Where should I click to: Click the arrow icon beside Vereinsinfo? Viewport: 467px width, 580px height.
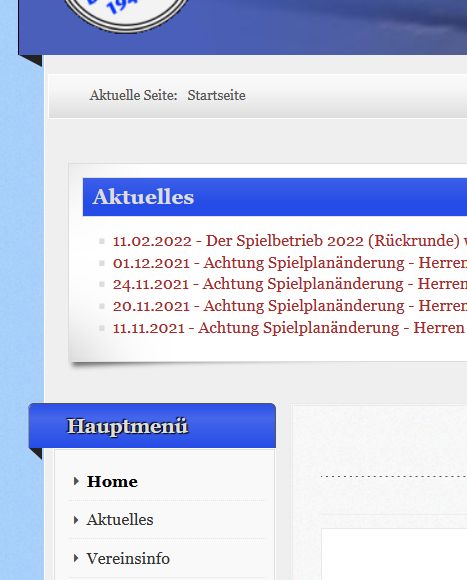(x=76, y=558)
